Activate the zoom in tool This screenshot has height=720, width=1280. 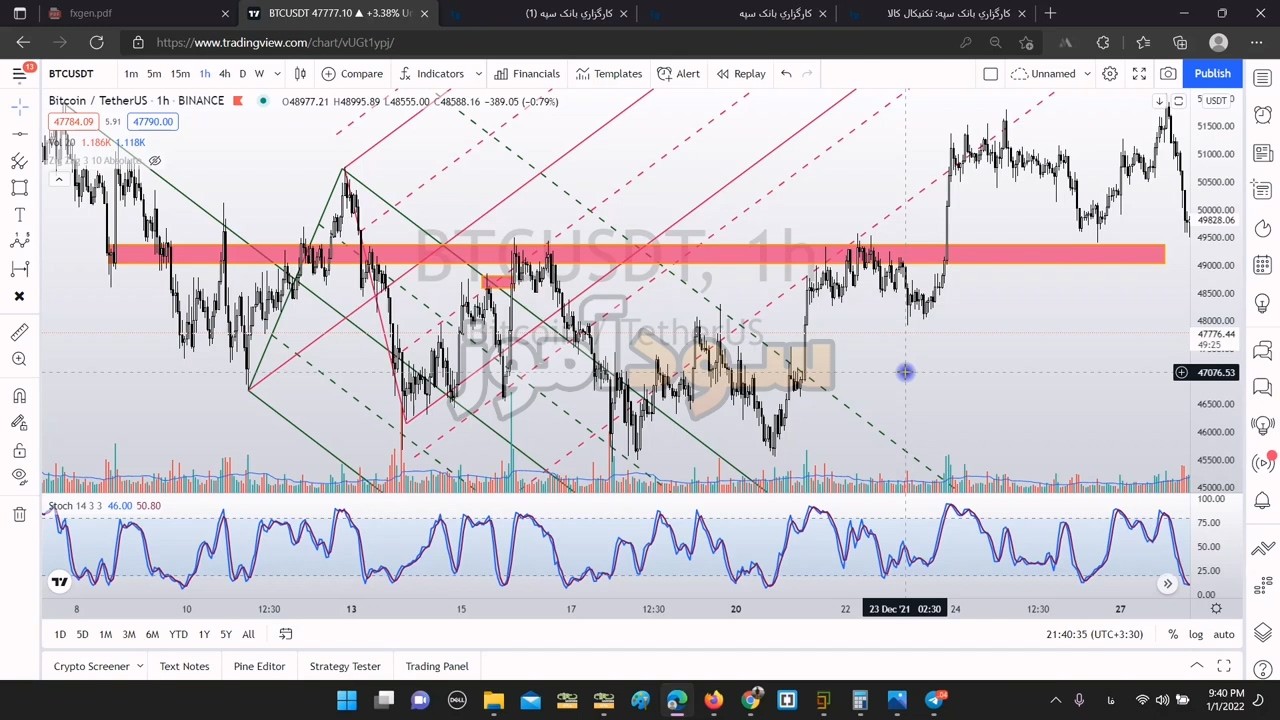pos(19,359)
